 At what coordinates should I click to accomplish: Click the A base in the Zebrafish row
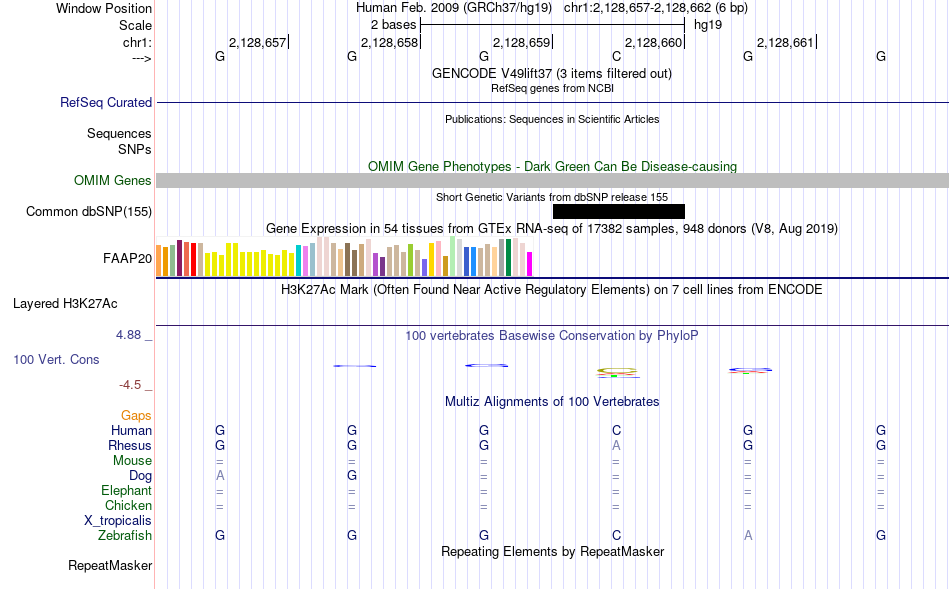(x=748, y=535)
